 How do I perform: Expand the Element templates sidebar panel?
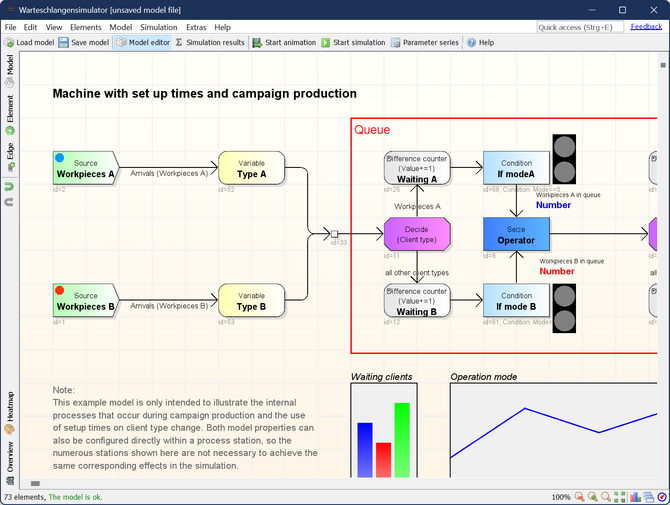10,114
